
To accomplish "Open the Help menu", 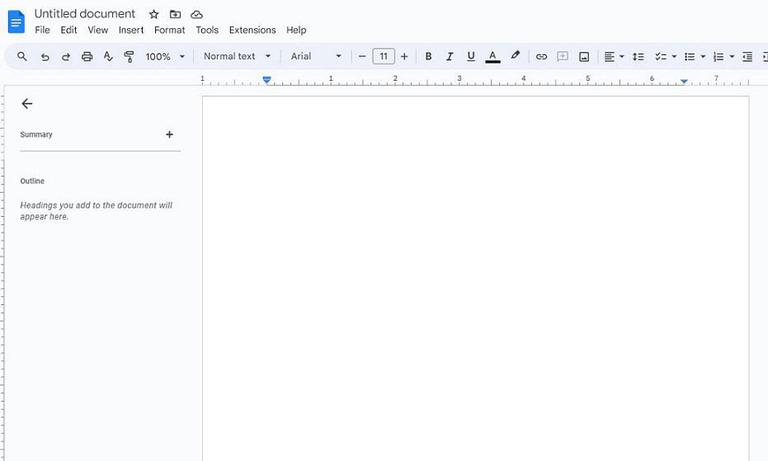I will pos(296,30).
